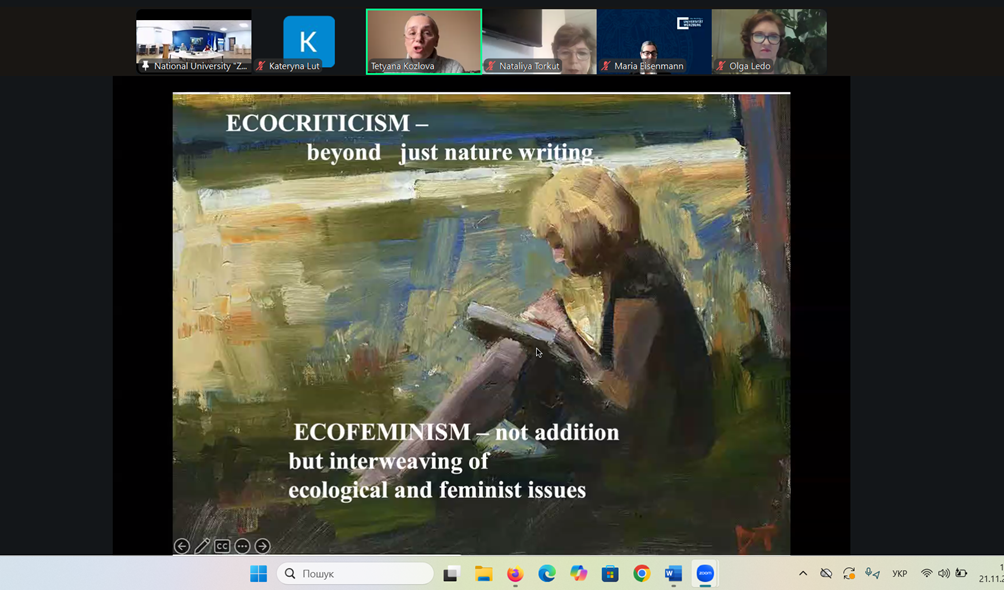Open slideshow more options (three dots)
Image resolution: width=1004 pixels, height=590 pixels.
click(x=242, y=546)
